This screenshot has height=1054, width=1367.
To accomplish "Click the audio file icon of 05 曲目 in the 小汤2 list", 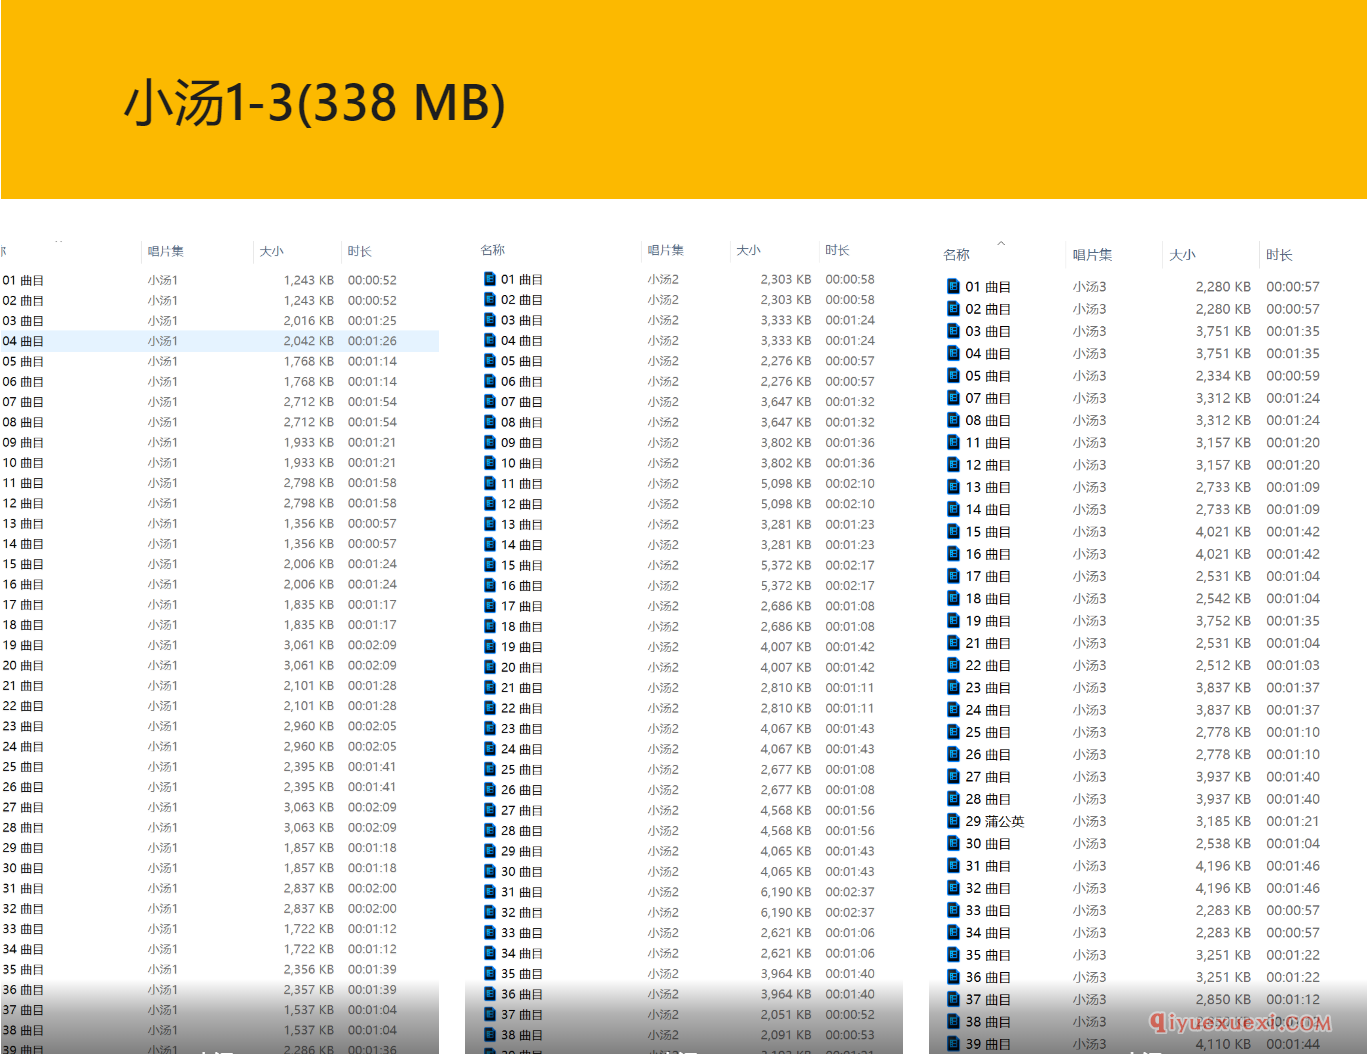I will (x=490, y=361).
